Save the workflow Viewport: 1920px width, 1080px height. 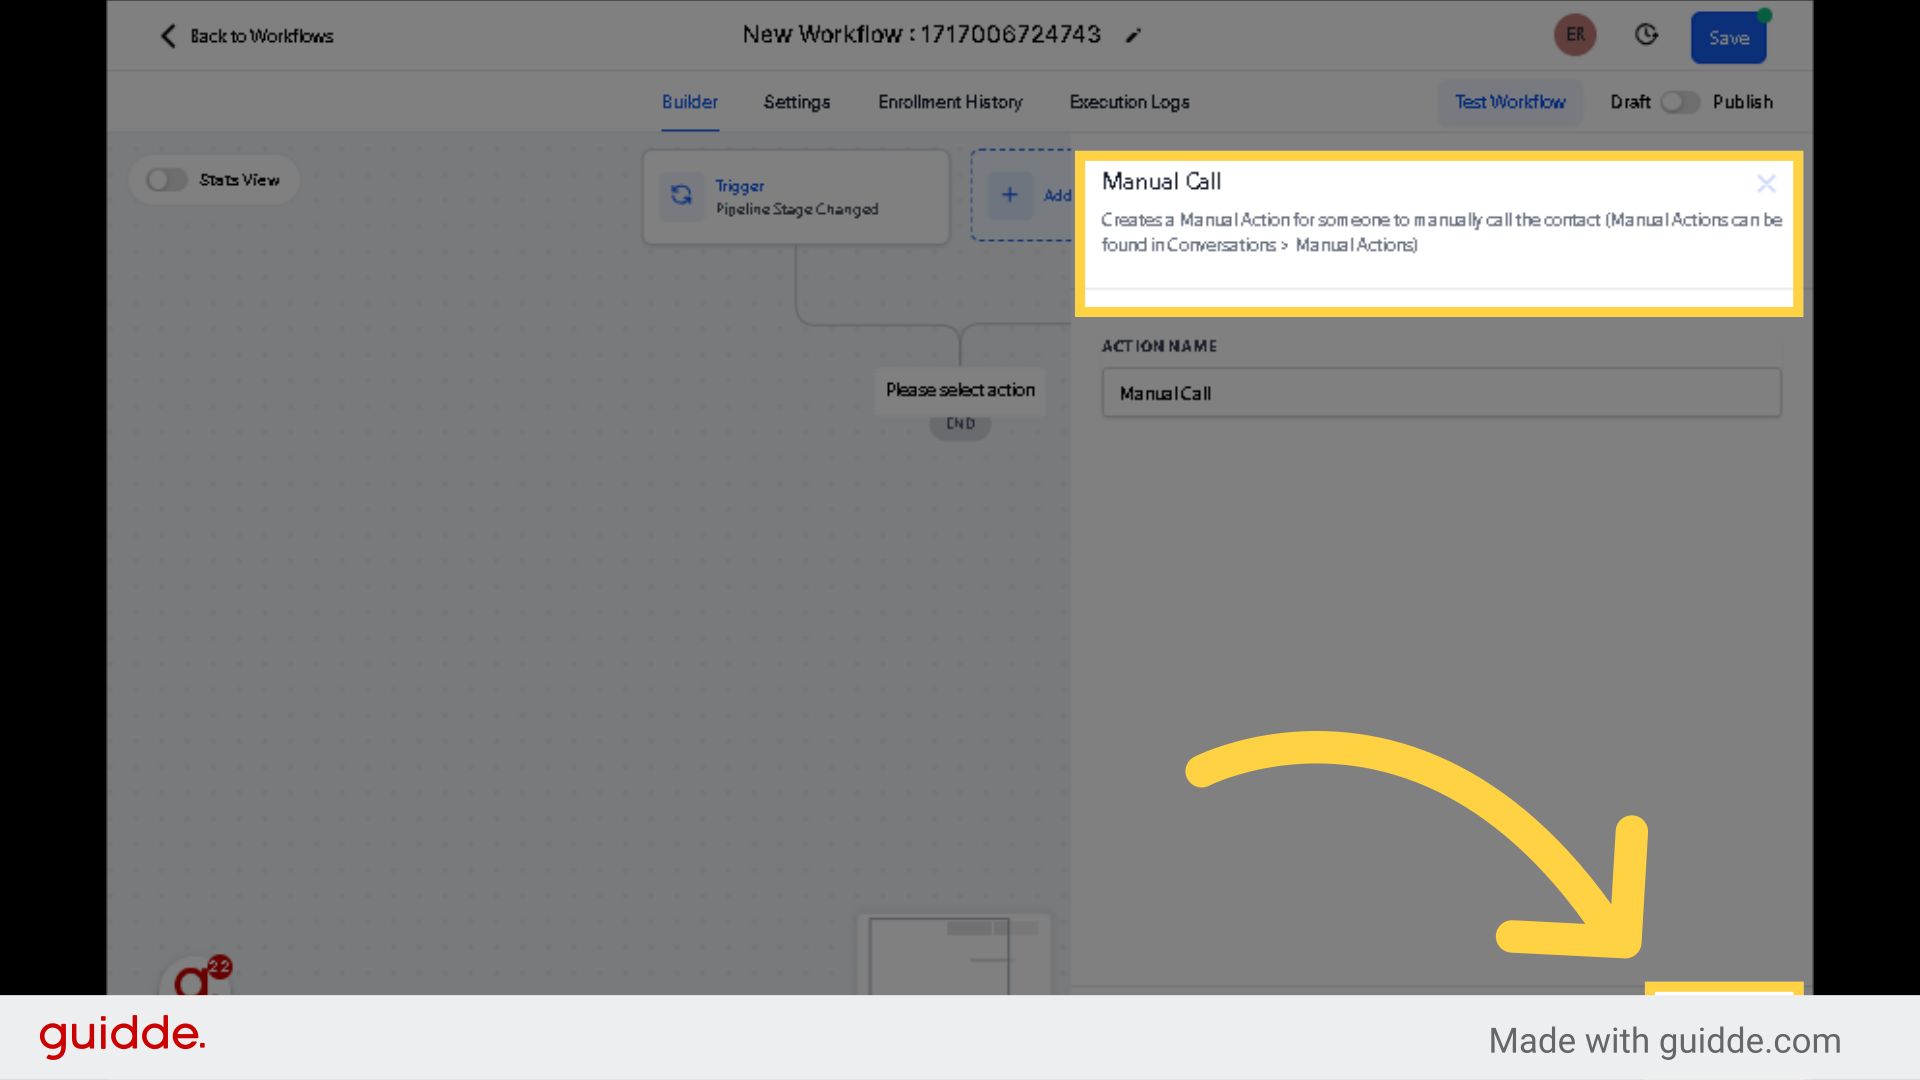1728,38
